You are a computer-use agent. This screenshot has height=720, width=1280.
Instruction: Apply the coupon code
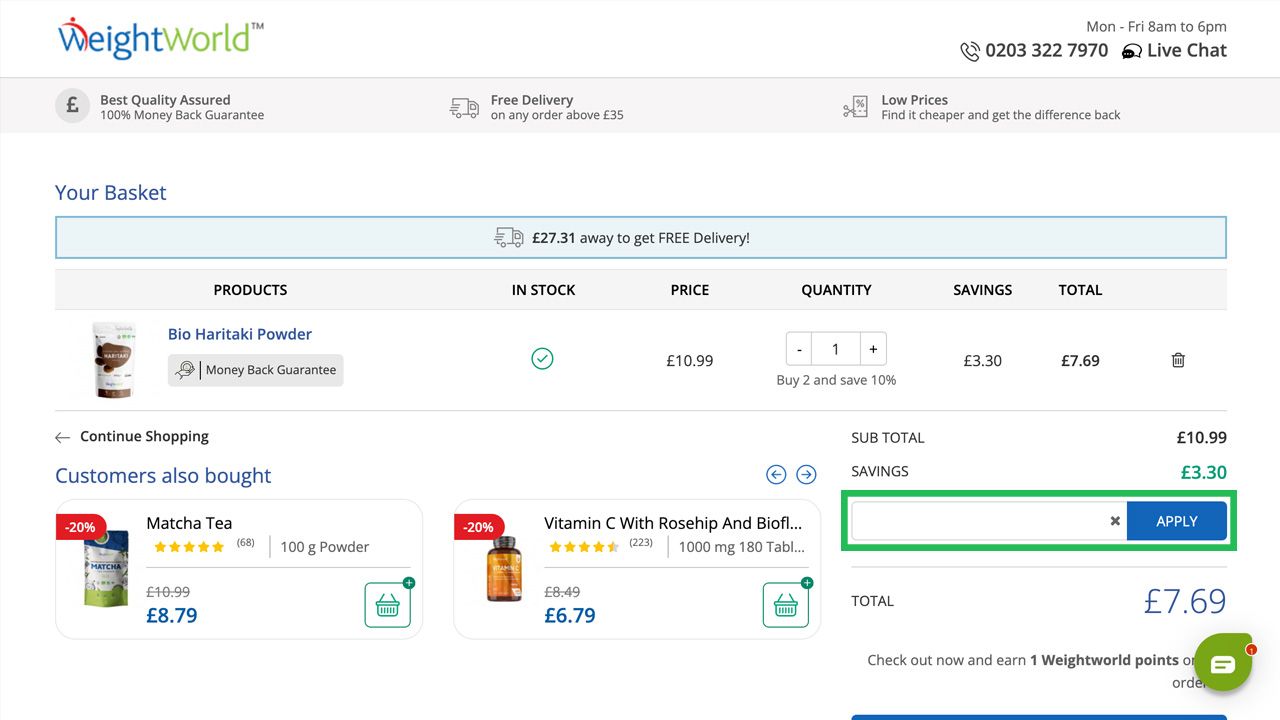click(x=1176, y=521)
